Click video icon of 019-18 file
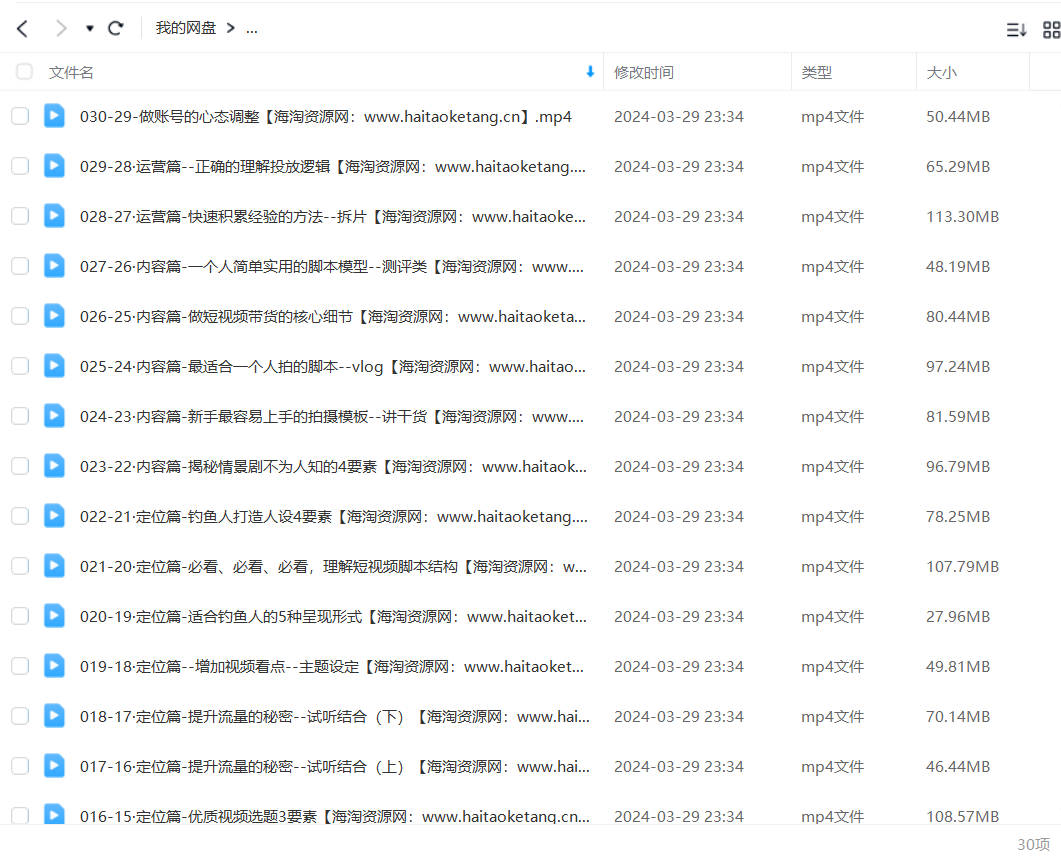 (x=54, y=666)
